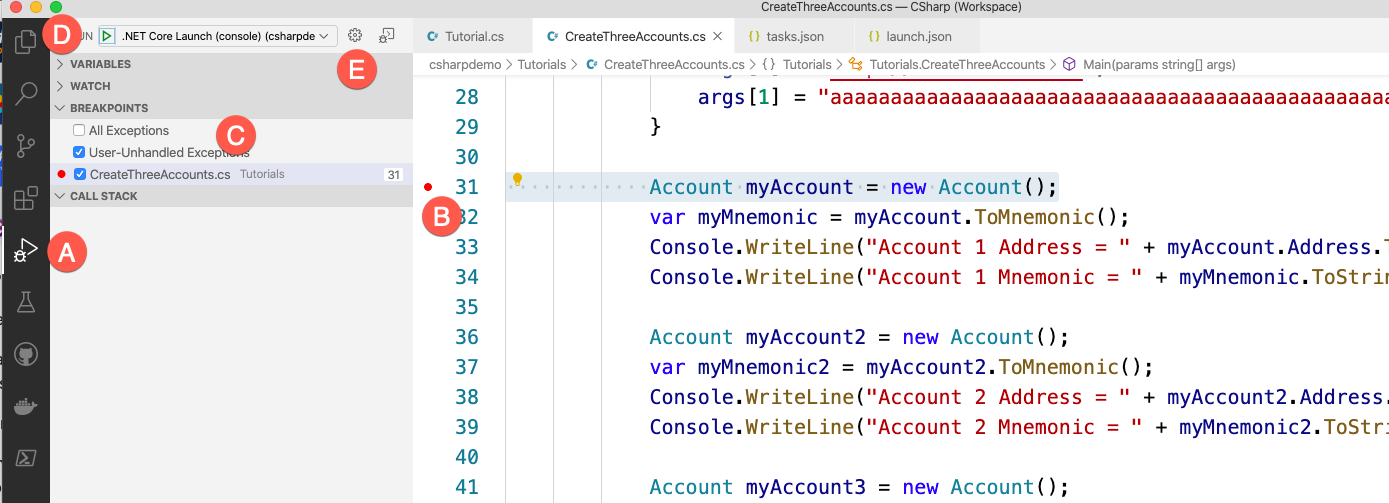Click 'Account myAccount3' code on line 41
This screenshot has width=1389, height=503.
coord(760,487)
